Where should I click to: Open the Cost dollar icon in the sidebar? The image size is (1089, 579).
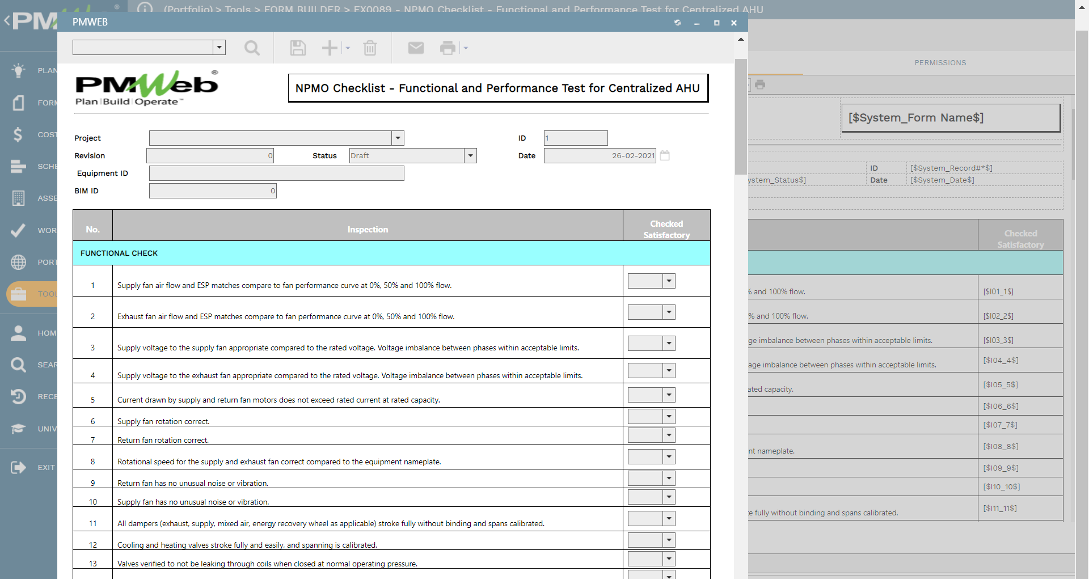(19, 134)
